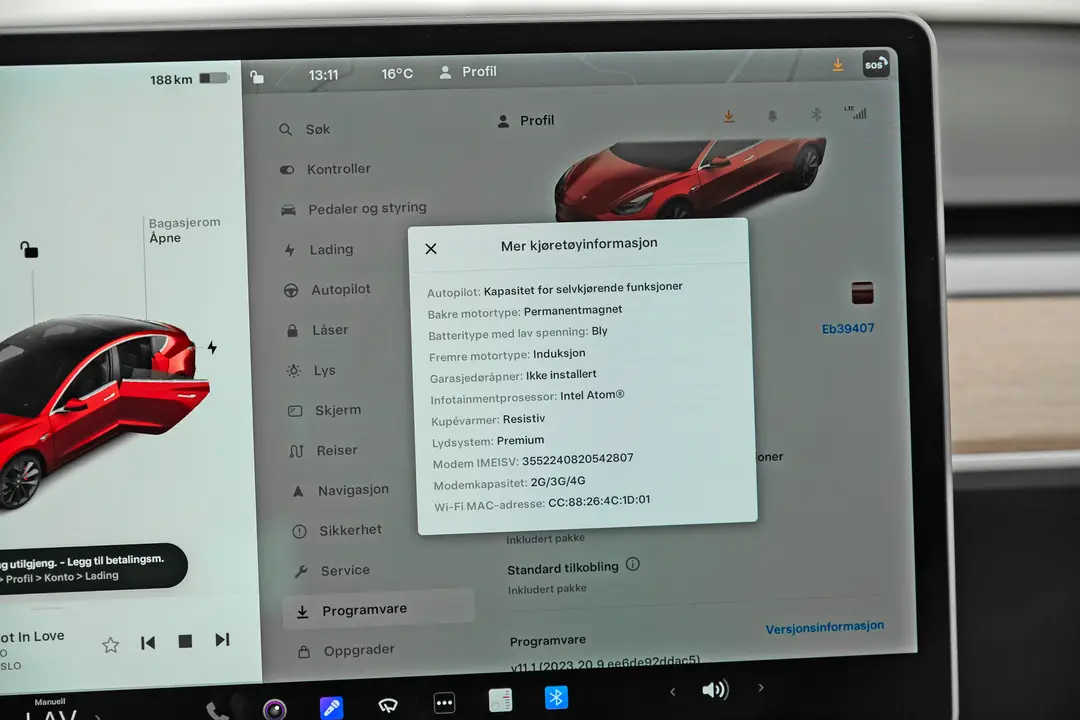Viewport: 1080px width, 720px height.
Task: Tap the lock icon in the top status bar
Action: pos(257,76)
